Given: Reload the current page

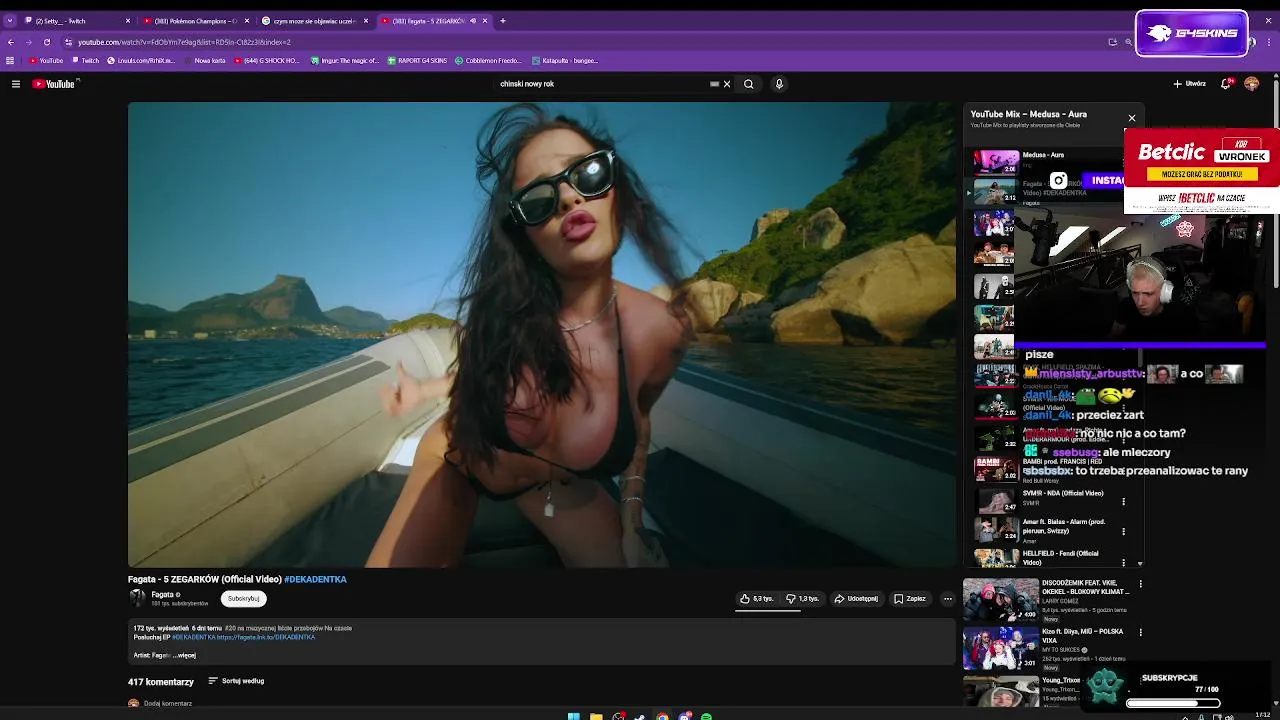Looking at the screenshot, I should click(46, 42).
